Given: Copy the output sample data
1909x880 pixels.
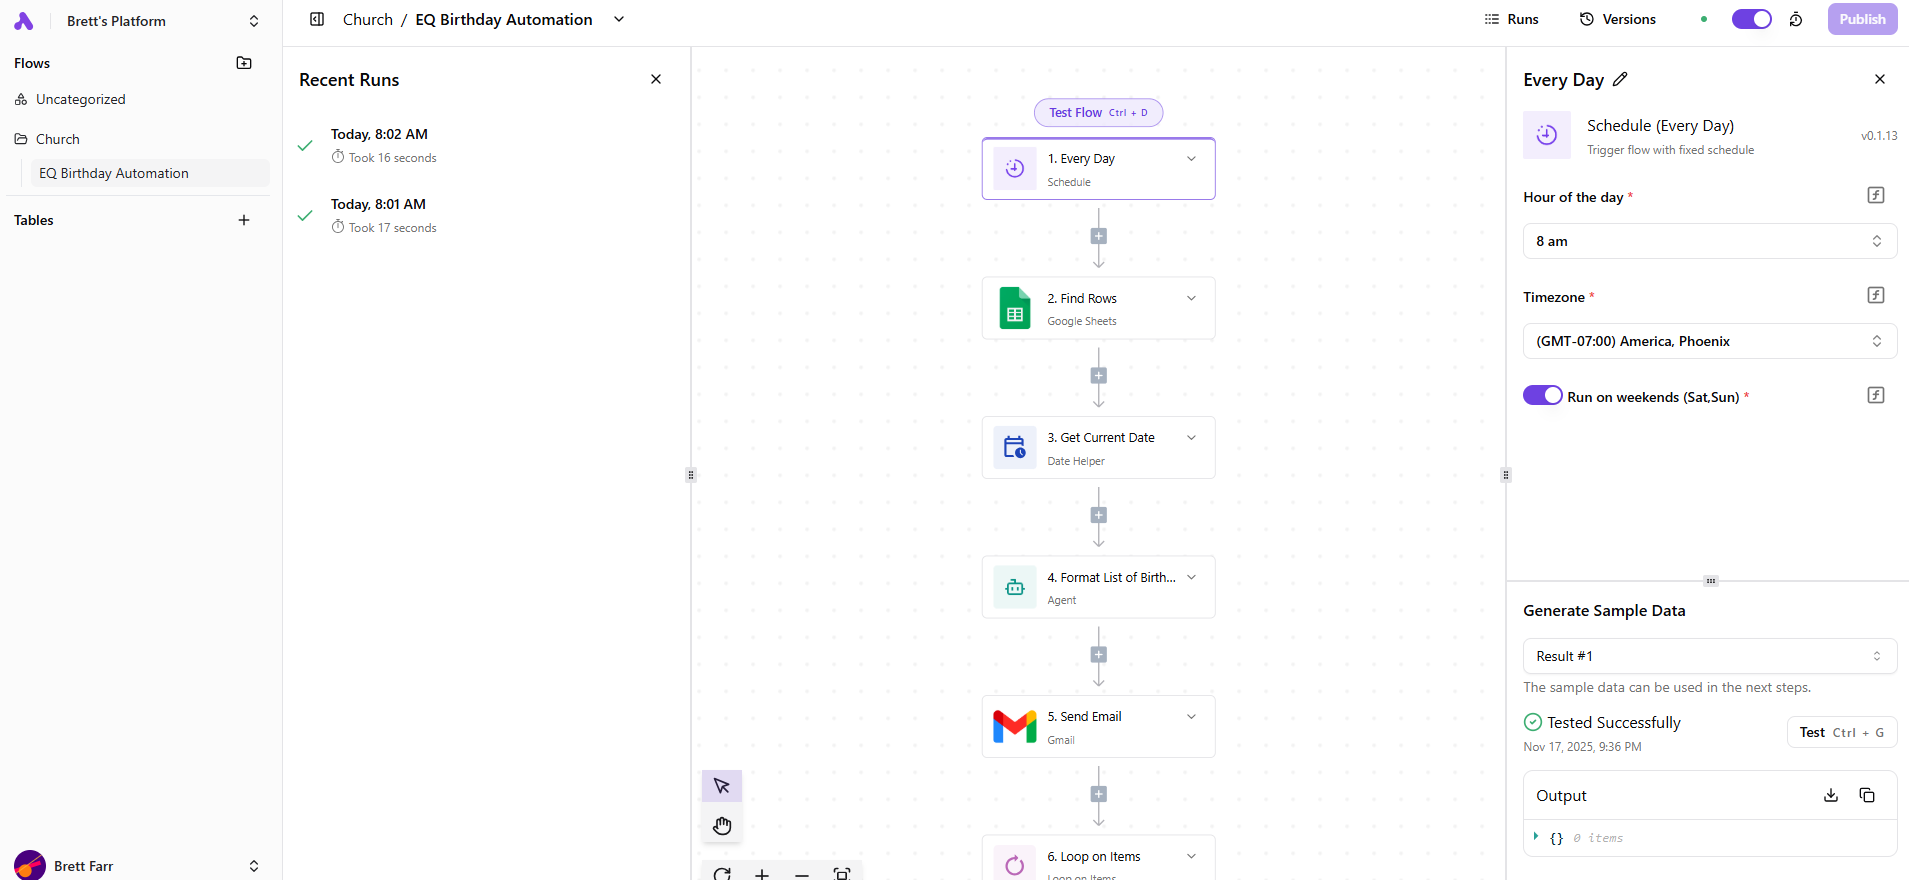Looking at the screenshot, I should (x=1866, y=795).
